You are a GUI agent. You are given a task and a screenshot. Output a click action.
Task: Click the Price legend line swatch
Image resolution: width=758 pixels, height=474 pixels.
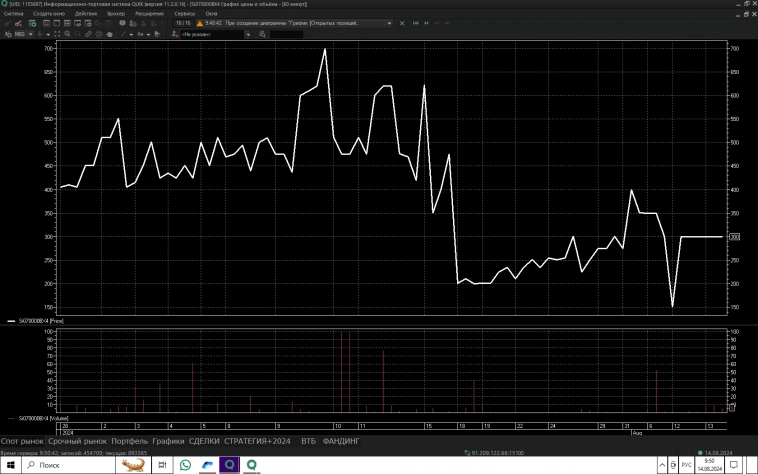[x=12, y=321]
